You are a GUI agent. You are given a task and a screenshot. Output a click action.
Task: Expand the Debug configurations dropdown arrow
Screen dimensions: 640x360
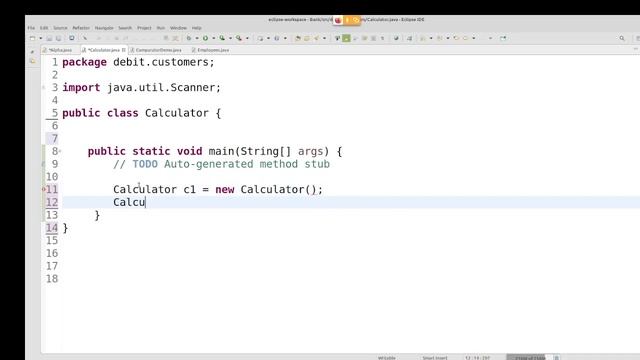point(196,38)
